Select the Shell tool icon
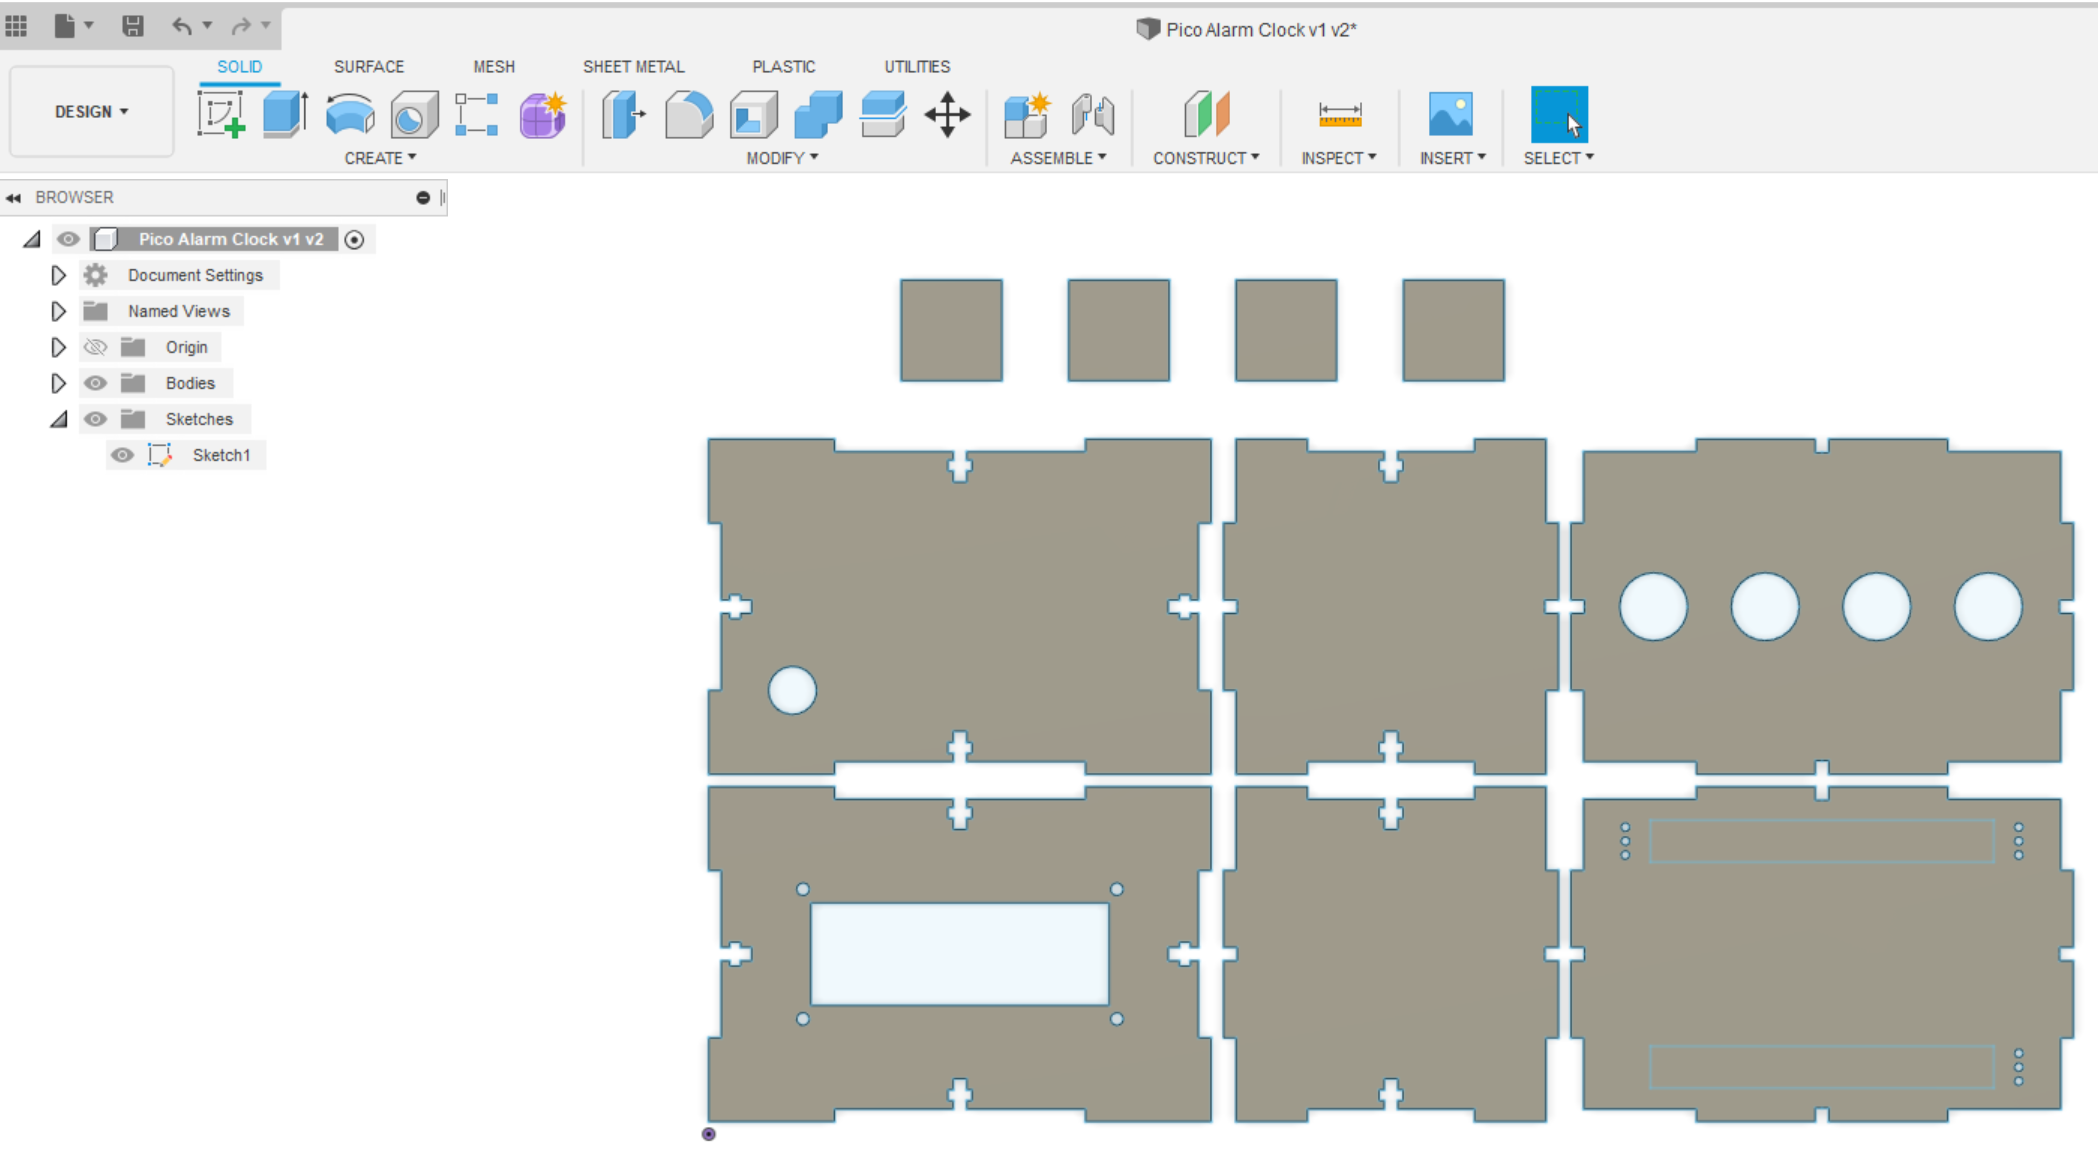Image resolution: width=2098 pixels, height=1159 pixels. [x=753, y=114]
